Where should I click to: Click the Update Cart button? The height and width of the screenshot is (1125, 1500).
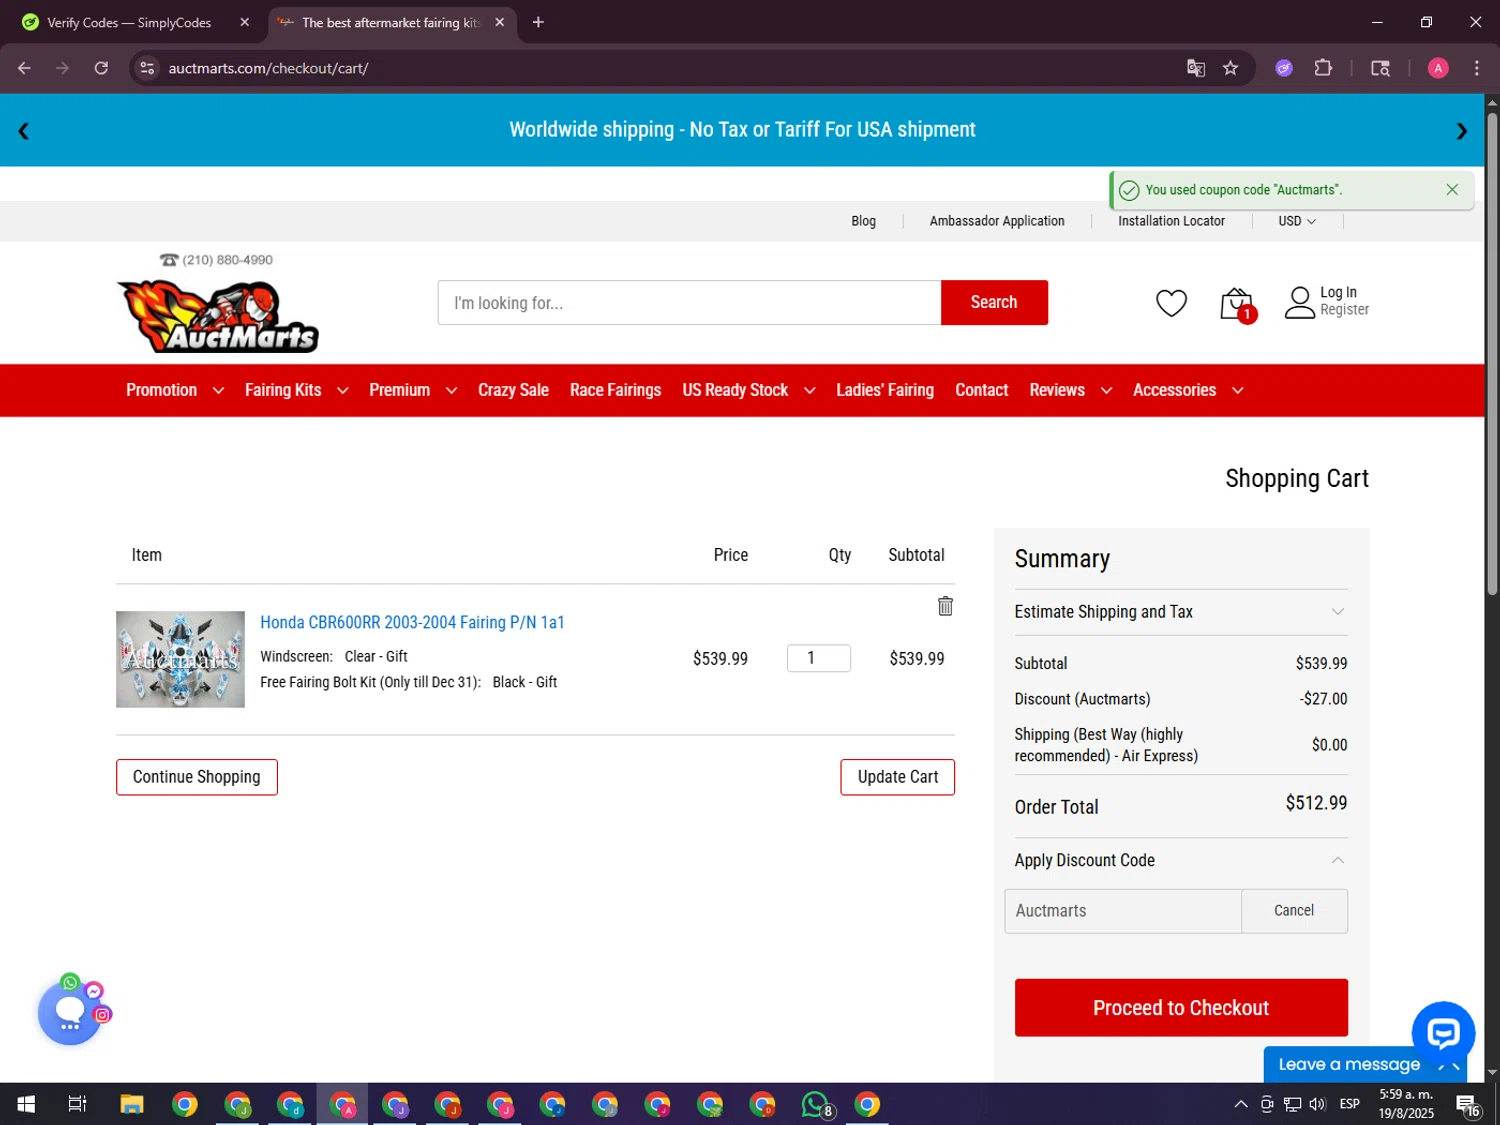click(897, 777)
